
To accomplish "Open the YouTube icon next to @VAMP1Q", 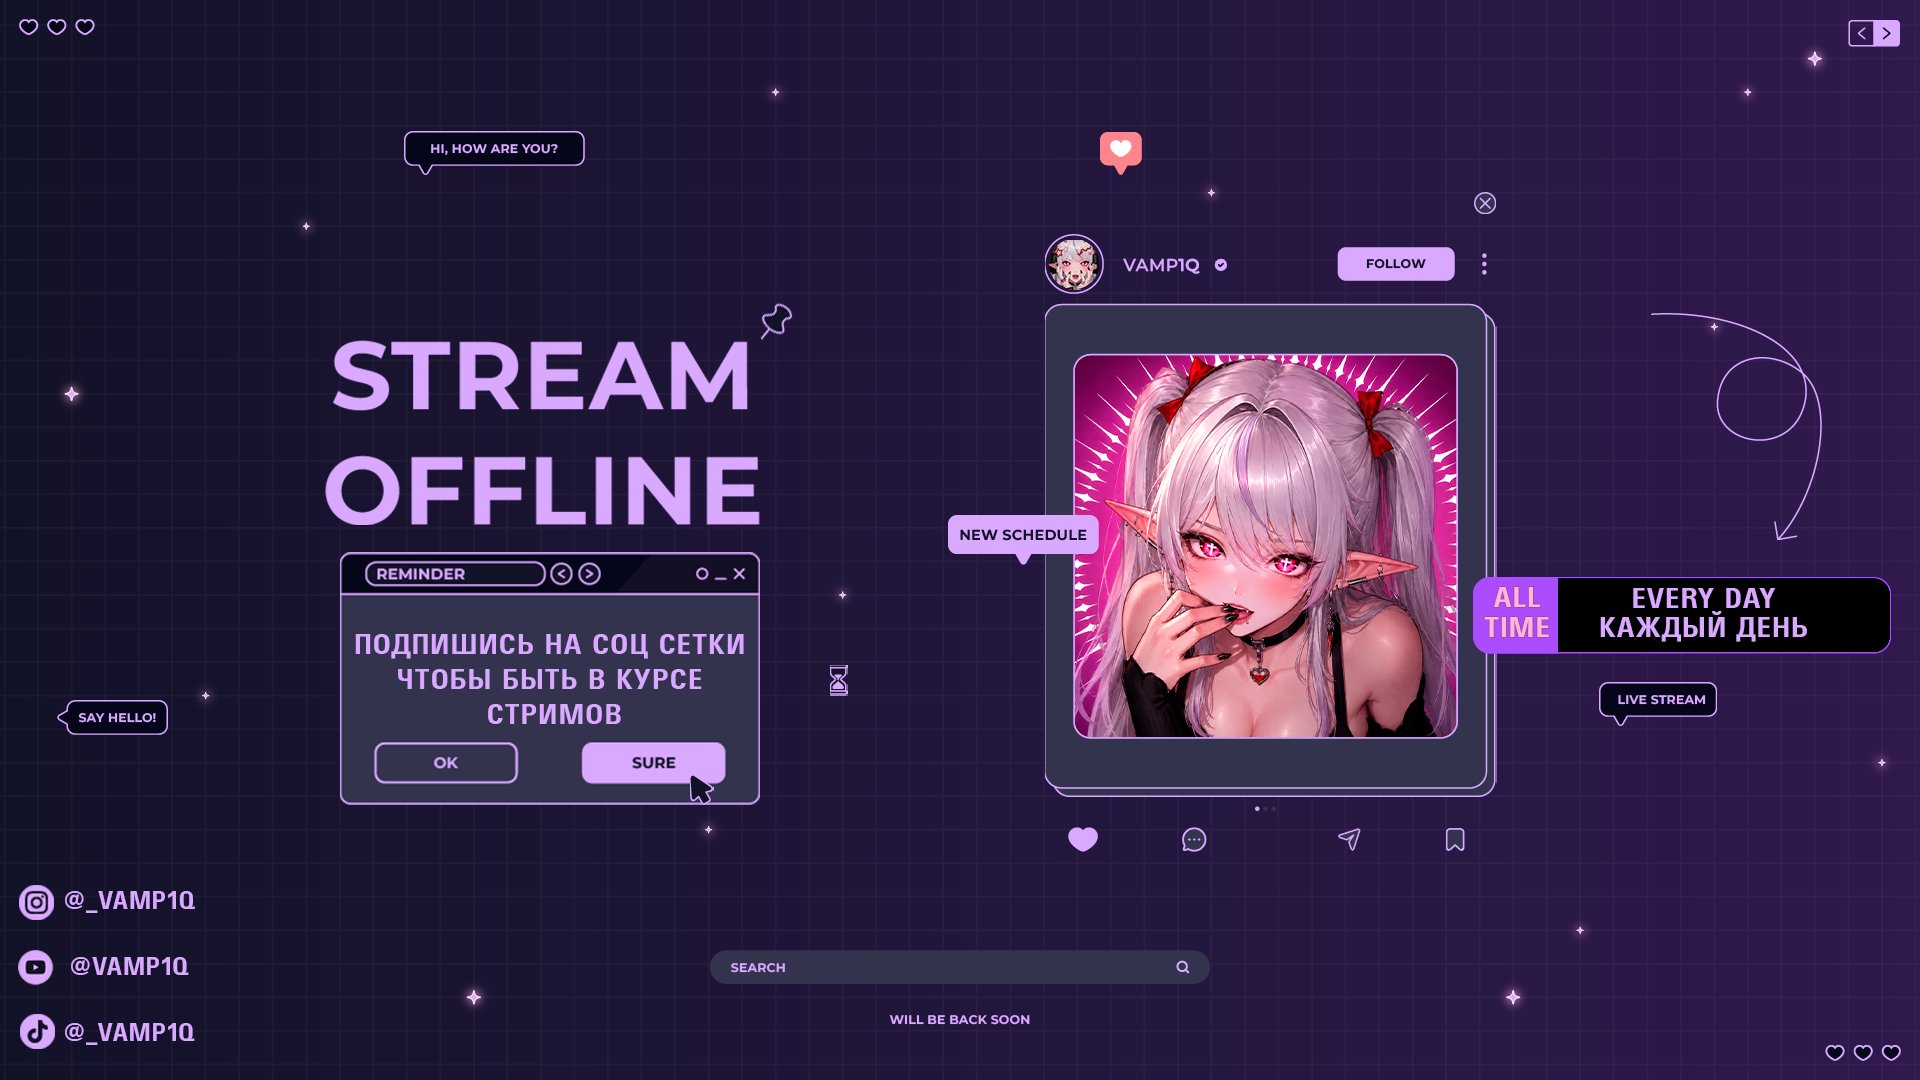I will pyautogui.click(x=36, y=967).
